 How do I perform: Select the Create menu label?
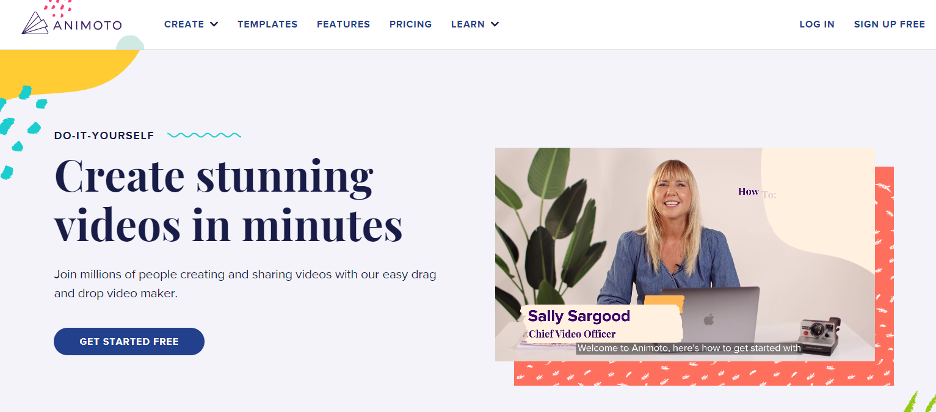click(184, 24)
